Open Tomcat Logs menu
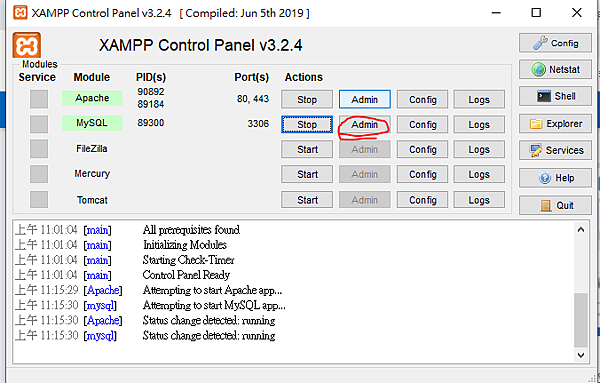Image resolution: width=600 pixels, height=383 pixels. click(x=479, y=200)
